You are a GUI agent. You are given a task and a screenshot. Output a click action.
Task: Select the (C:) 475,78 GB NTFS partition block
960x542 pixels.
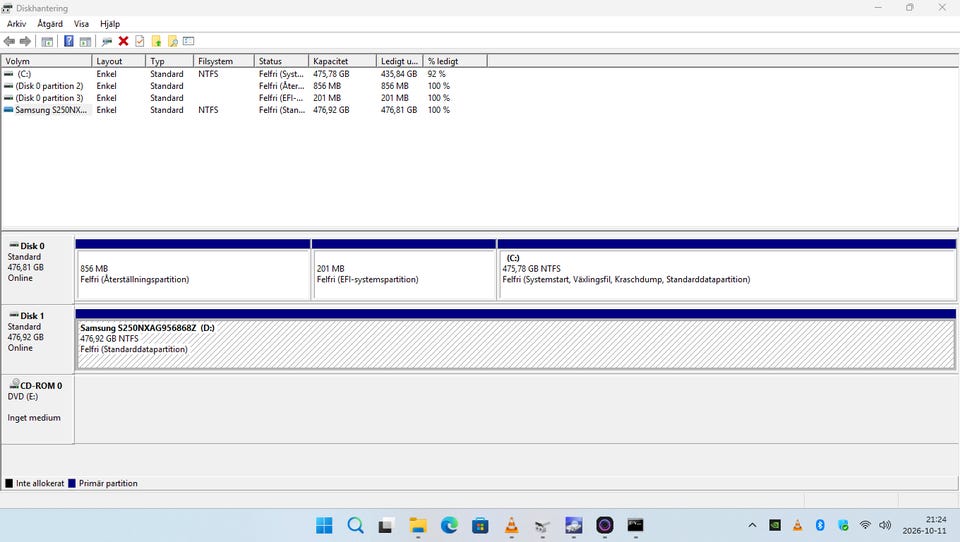coord(727,269)
